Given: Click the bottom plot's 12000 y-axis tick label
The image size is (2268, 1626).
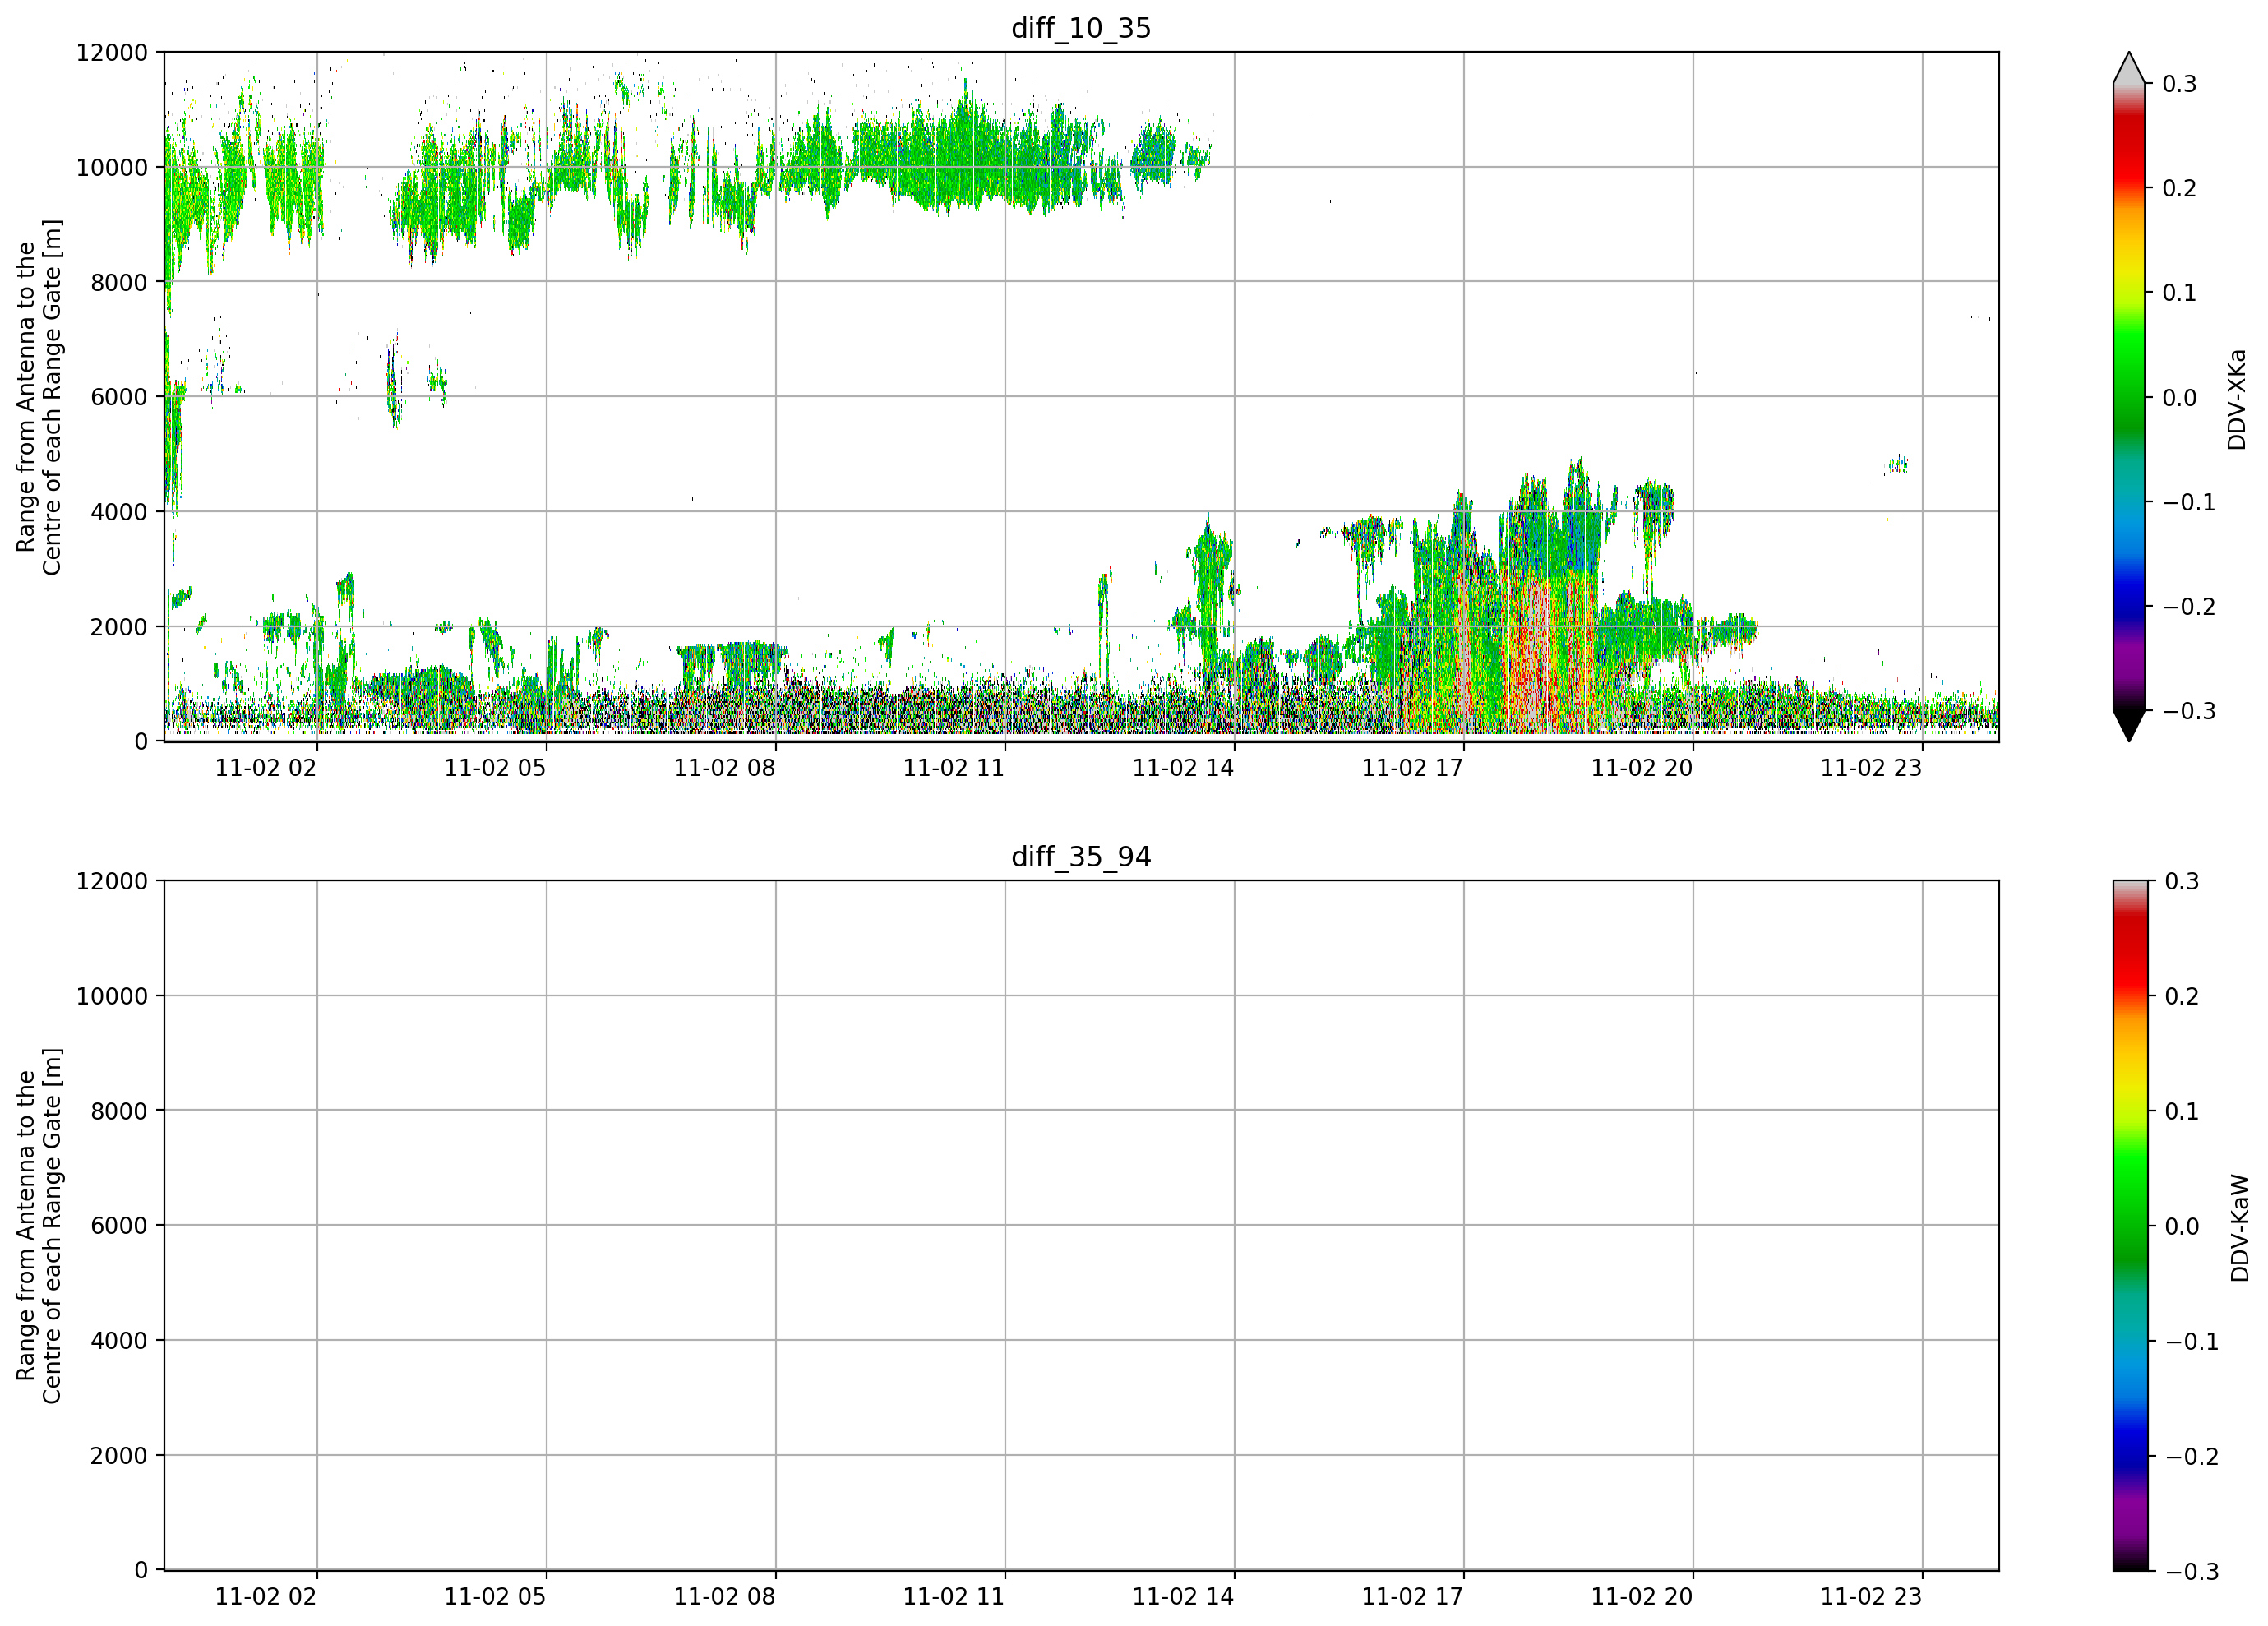Looking at the screenshot, I should [x=112, y=881].
